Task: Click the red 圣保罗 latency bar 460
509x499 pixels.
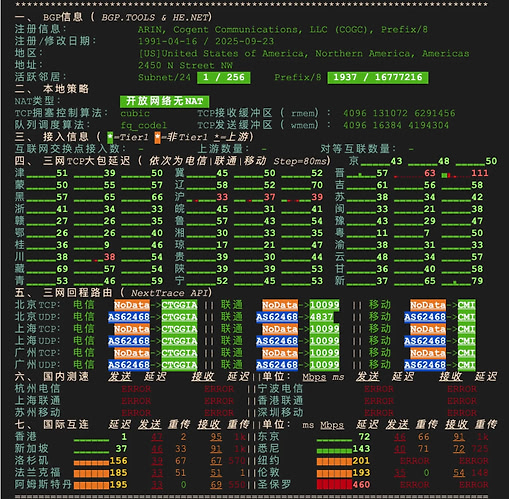Action: coord(334,485)
